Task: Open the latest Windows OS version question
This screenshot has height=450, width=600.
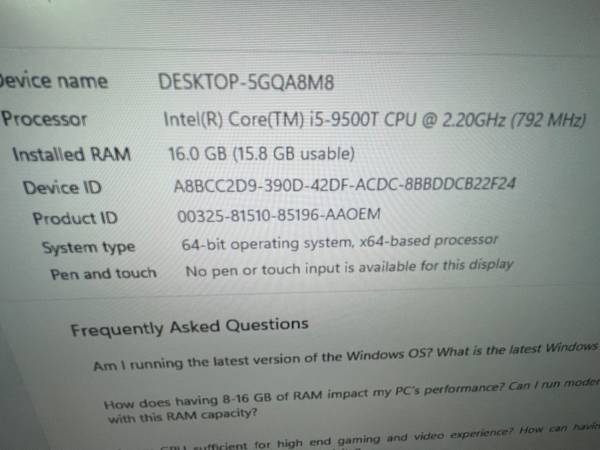Action: [x=347, y=357]
